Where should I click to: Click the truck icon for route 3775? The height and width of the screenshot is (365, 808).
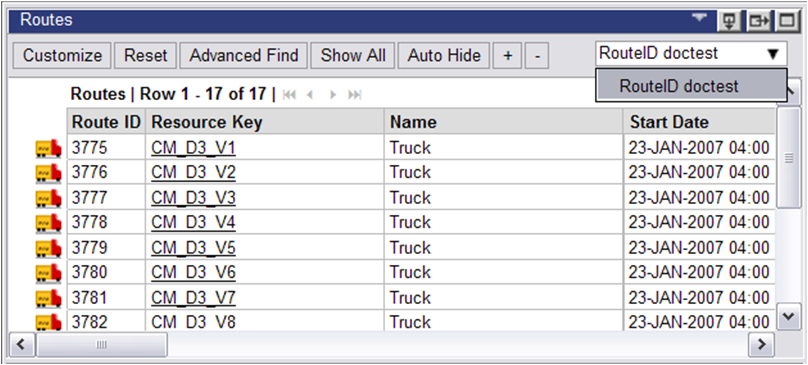pos(48,148)
